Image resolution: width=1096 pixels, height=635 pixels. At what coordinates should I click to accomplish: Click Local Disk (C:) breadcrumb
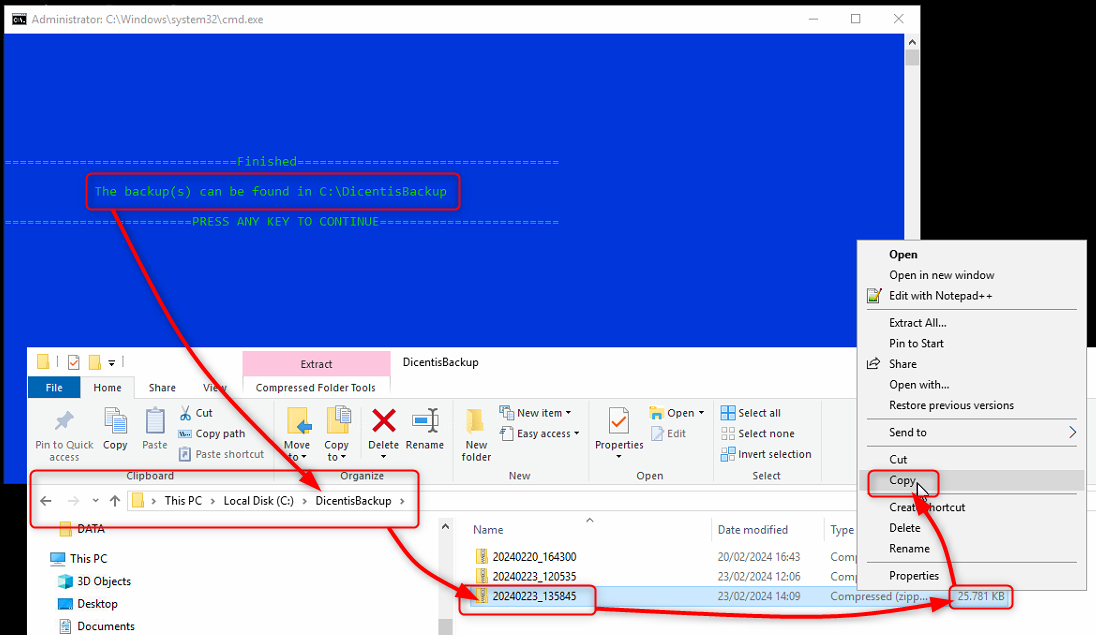(x=259, y=501)
